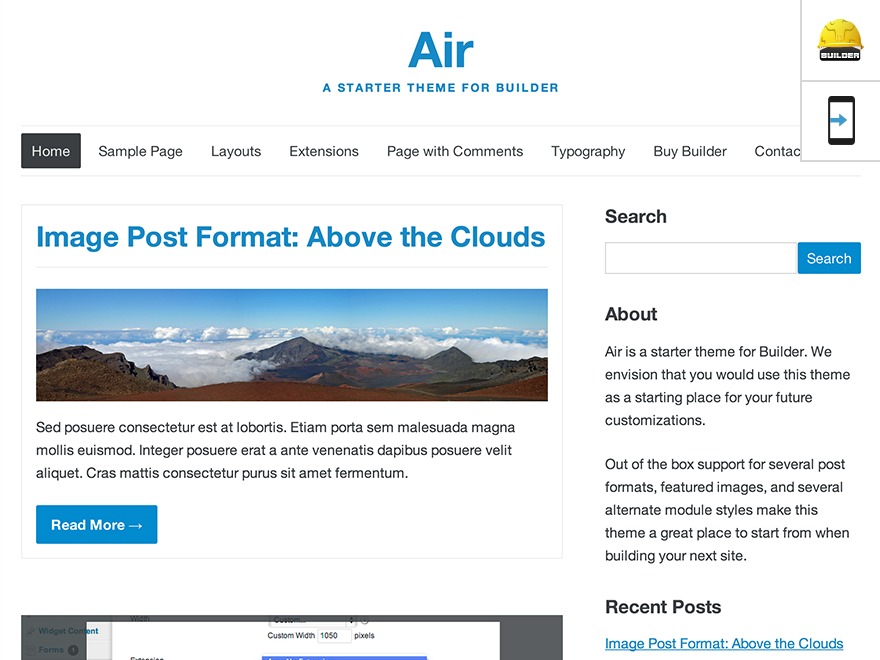Visit the Buy Builder menu link
Screen dimensions: 880x660
pyautogui.click(x=690, y=152)
